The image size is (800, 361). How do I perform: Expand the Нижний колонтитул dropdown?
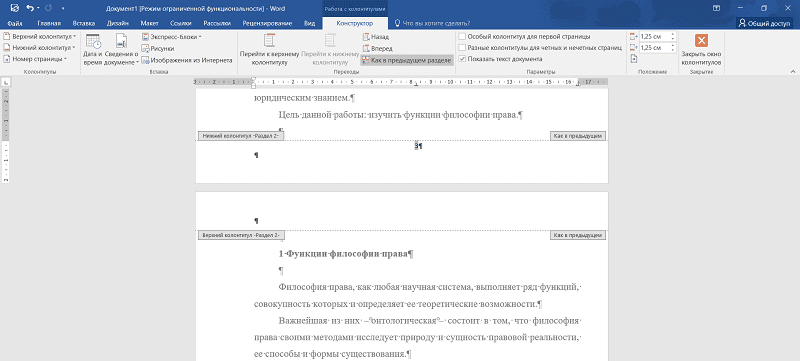click(39, 47)
